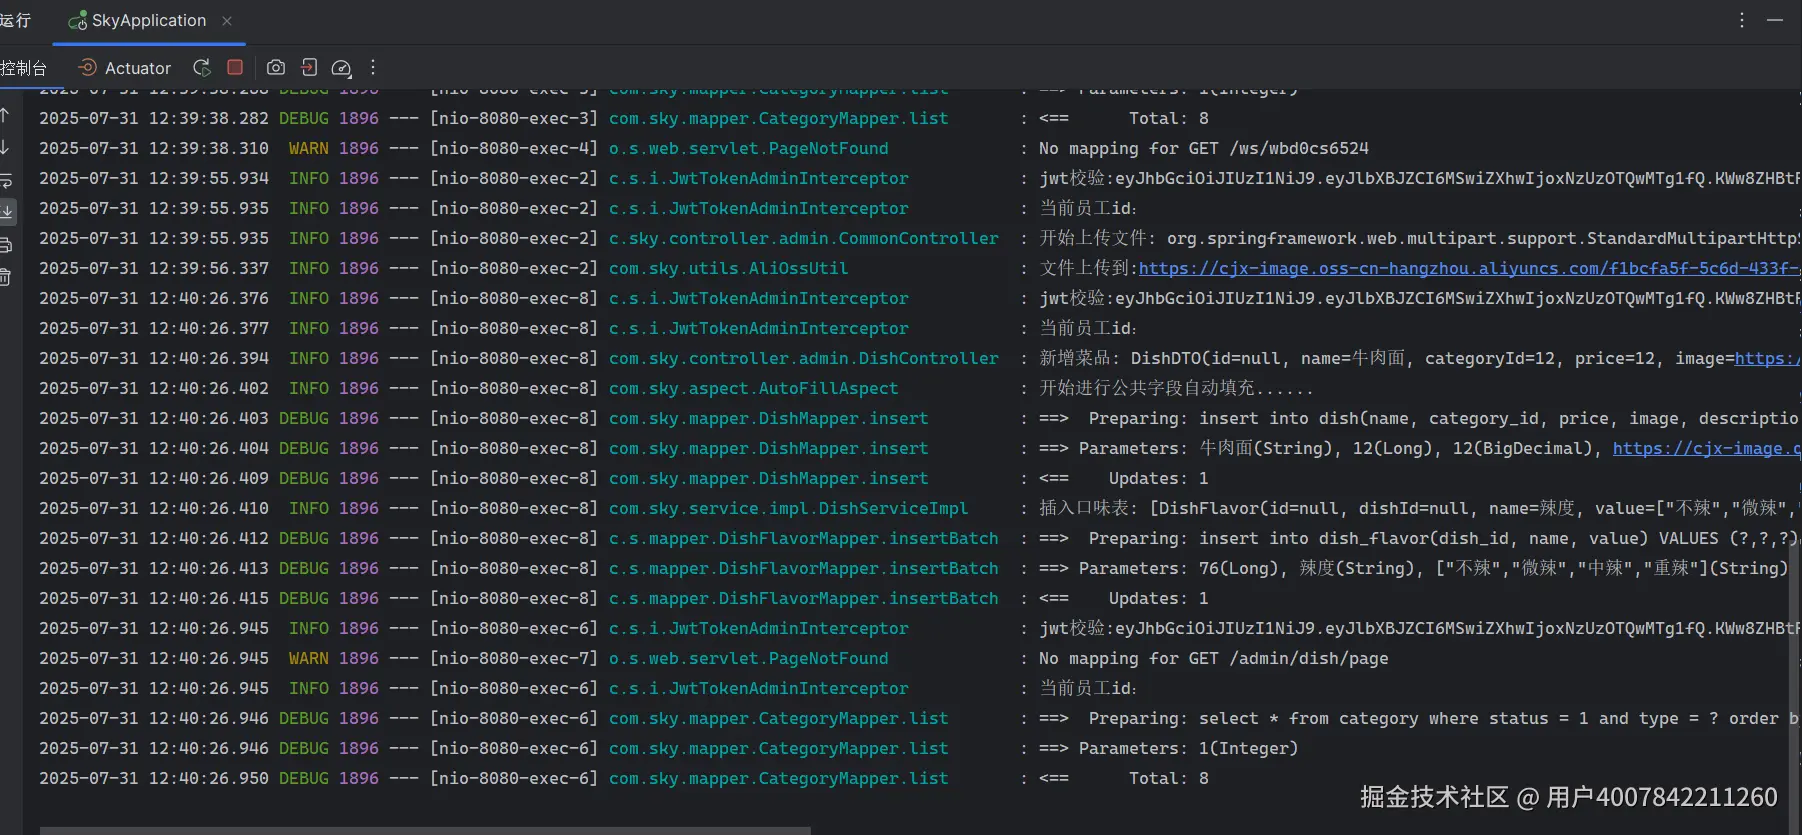Rerun SkyApplication with the rerun icon

pyautogui.click(x=202, y=67)
